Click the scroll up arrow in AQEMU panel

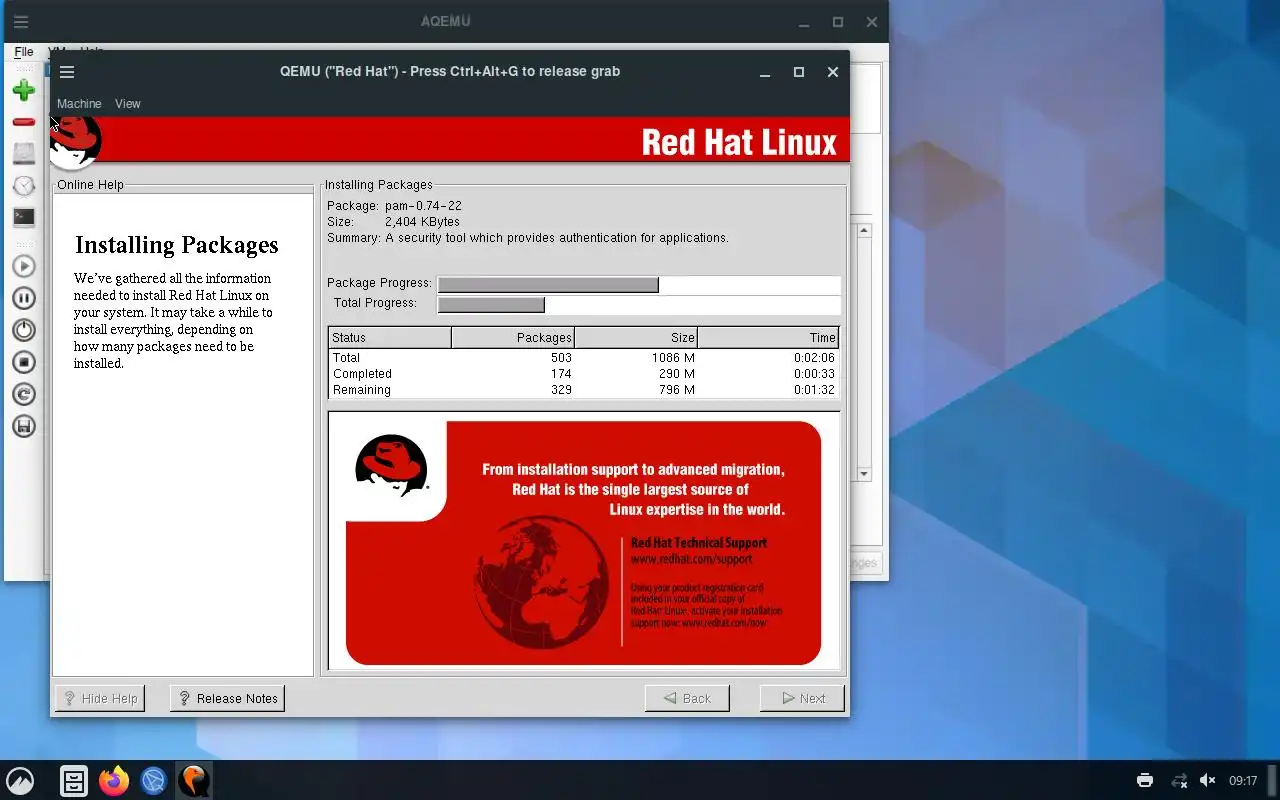point(864,231)
